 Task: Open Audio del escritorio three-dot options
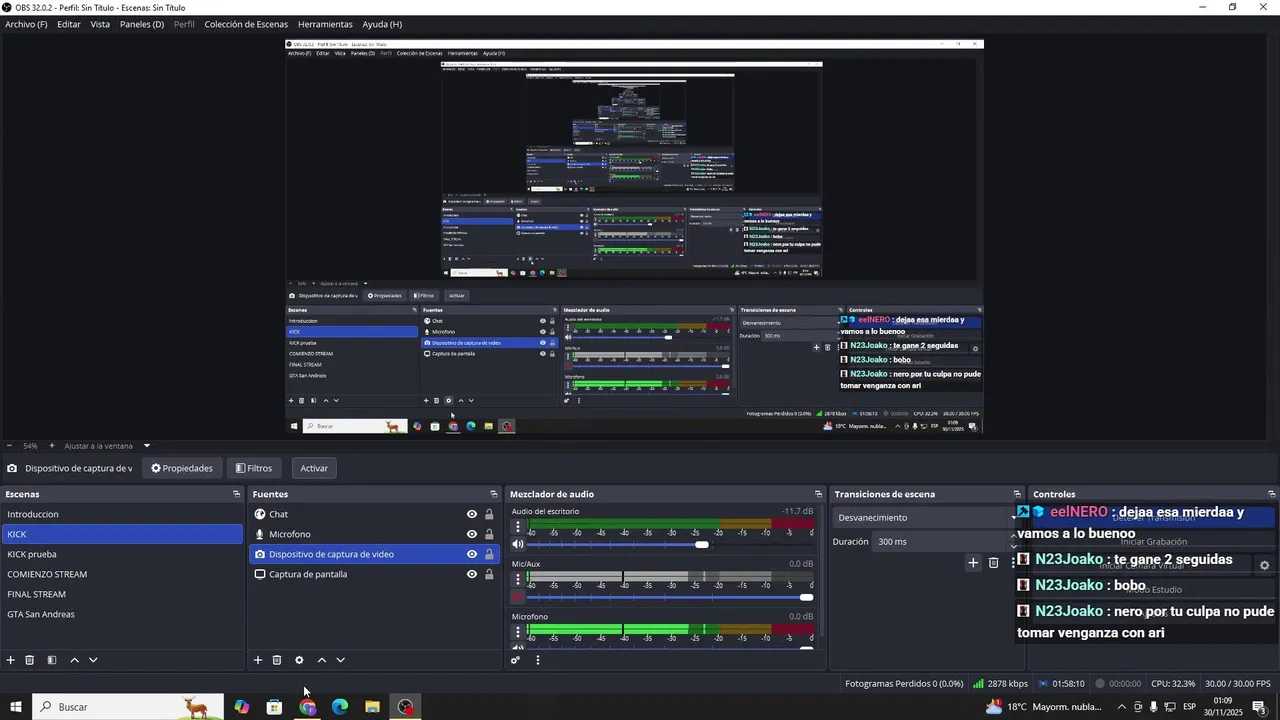[x=517, y=527]
